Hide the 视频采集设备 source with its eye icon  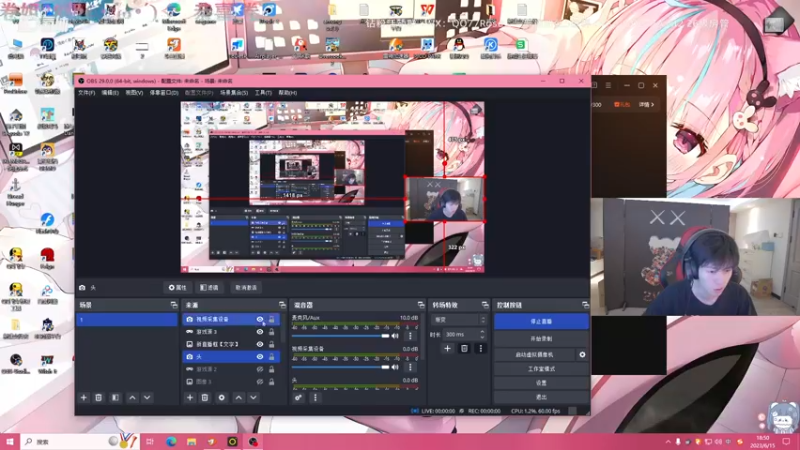pos(260,319)
